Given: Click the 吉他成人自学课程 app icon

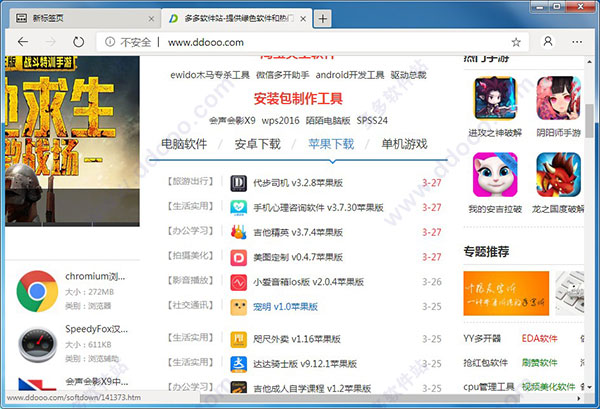Looking at the screenshot, I should click(238, 387).
